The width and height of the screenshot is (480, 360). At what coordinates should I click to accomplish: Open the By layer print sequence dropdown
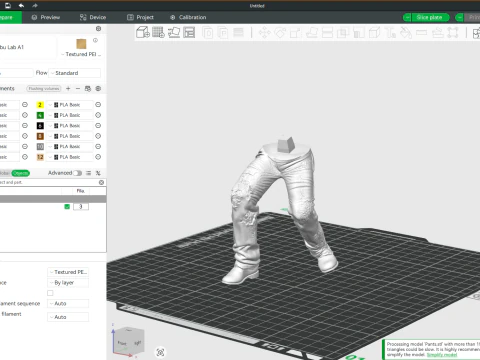pyautogui.click(x=68, y=283)
